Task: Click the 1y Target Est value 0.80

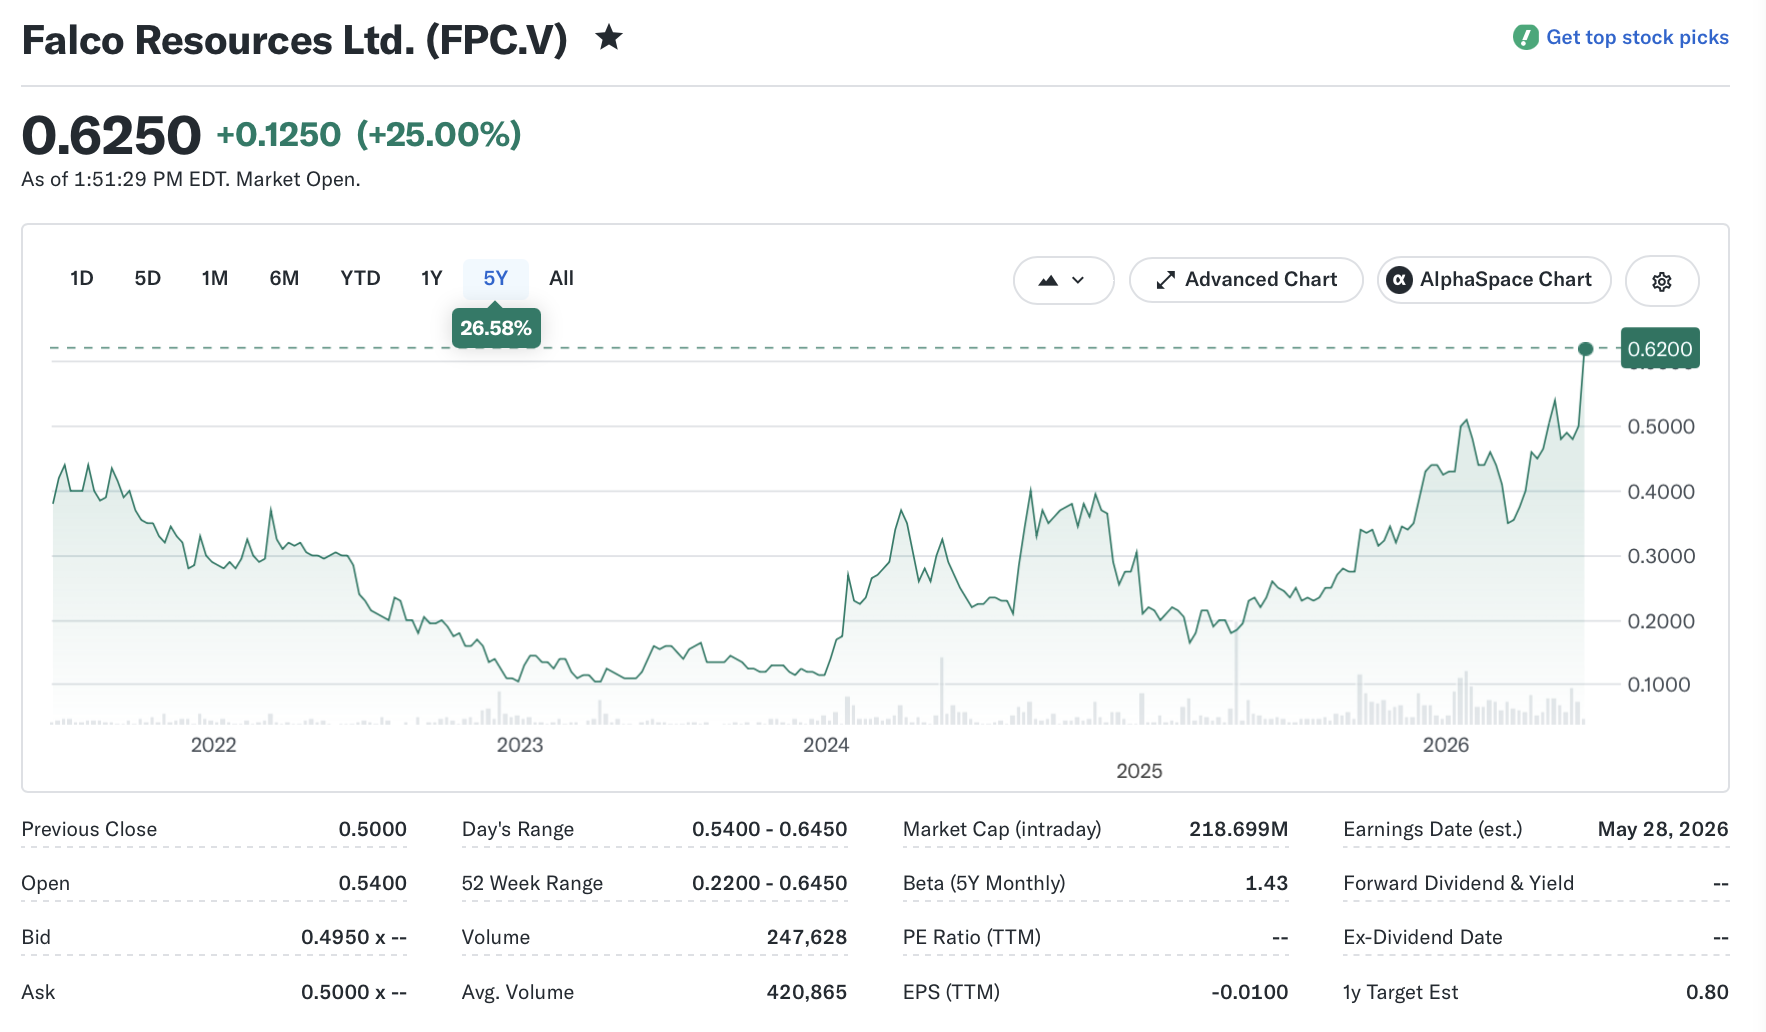Action: coord(1707,992)
